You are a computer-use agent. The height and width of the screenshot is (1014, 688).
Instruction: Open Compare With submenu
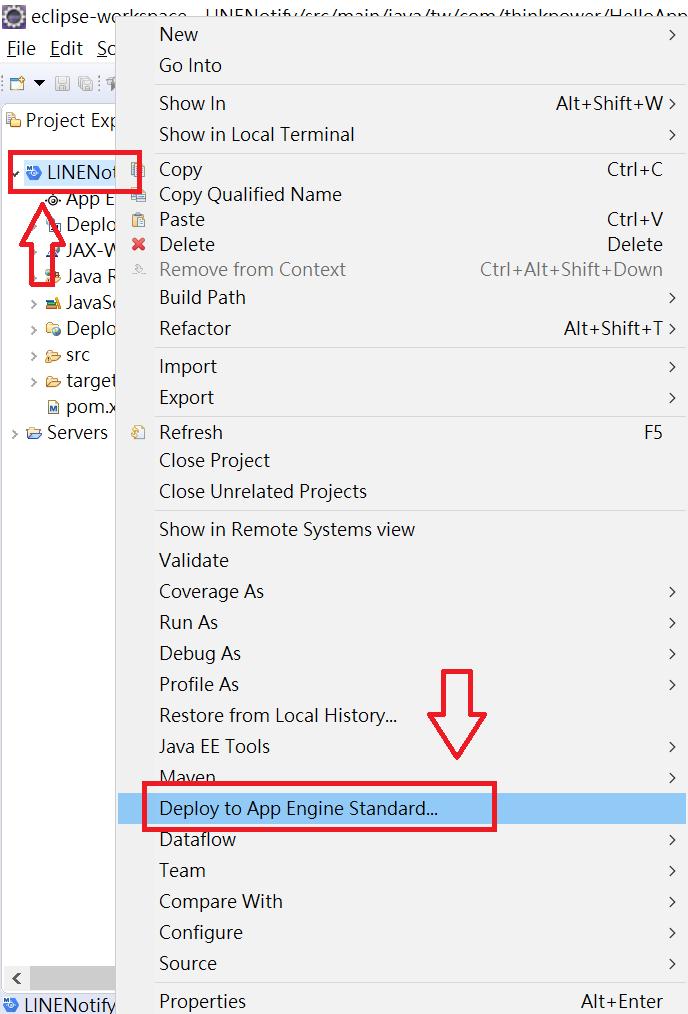(402, 901)
